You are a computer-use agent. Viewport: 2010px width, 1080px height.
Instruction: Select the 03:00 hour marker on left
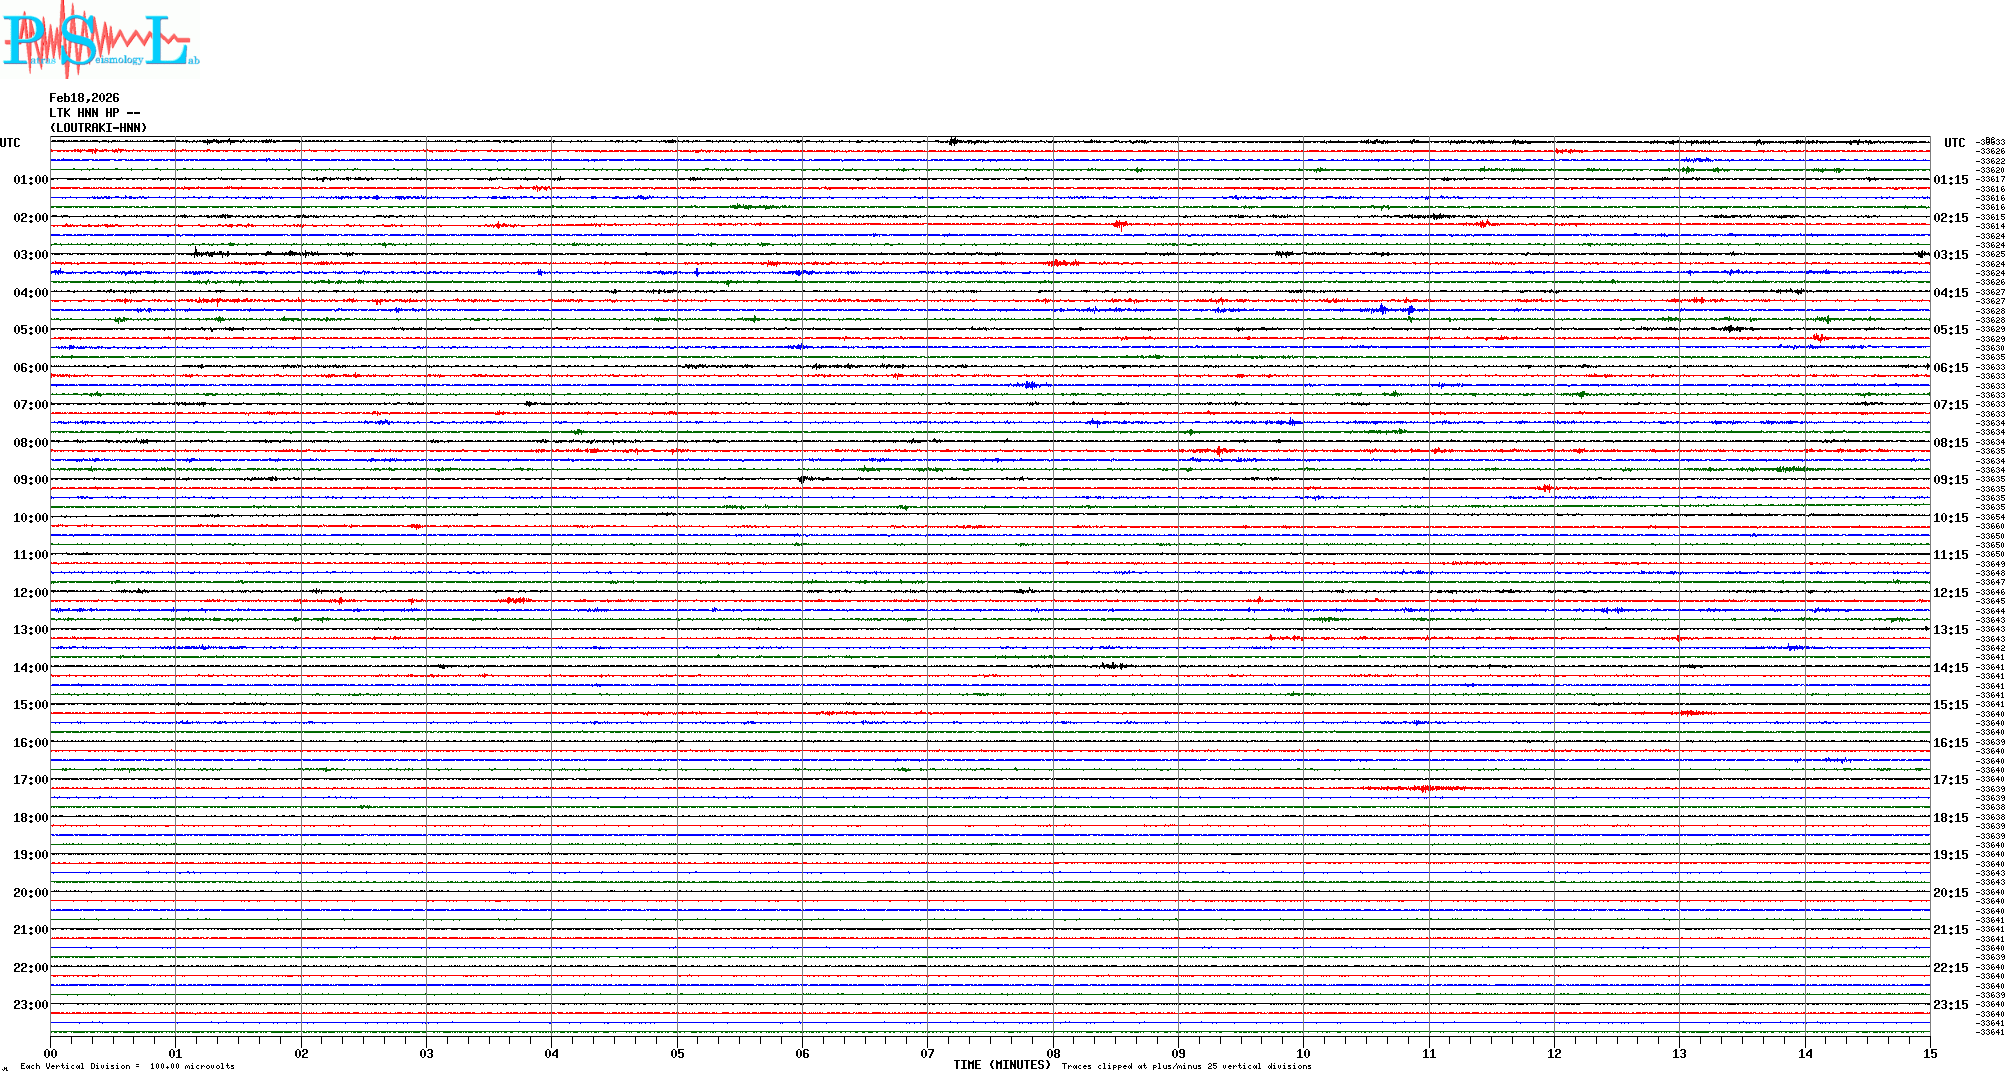pyautogui.click(x=30, y=255)
